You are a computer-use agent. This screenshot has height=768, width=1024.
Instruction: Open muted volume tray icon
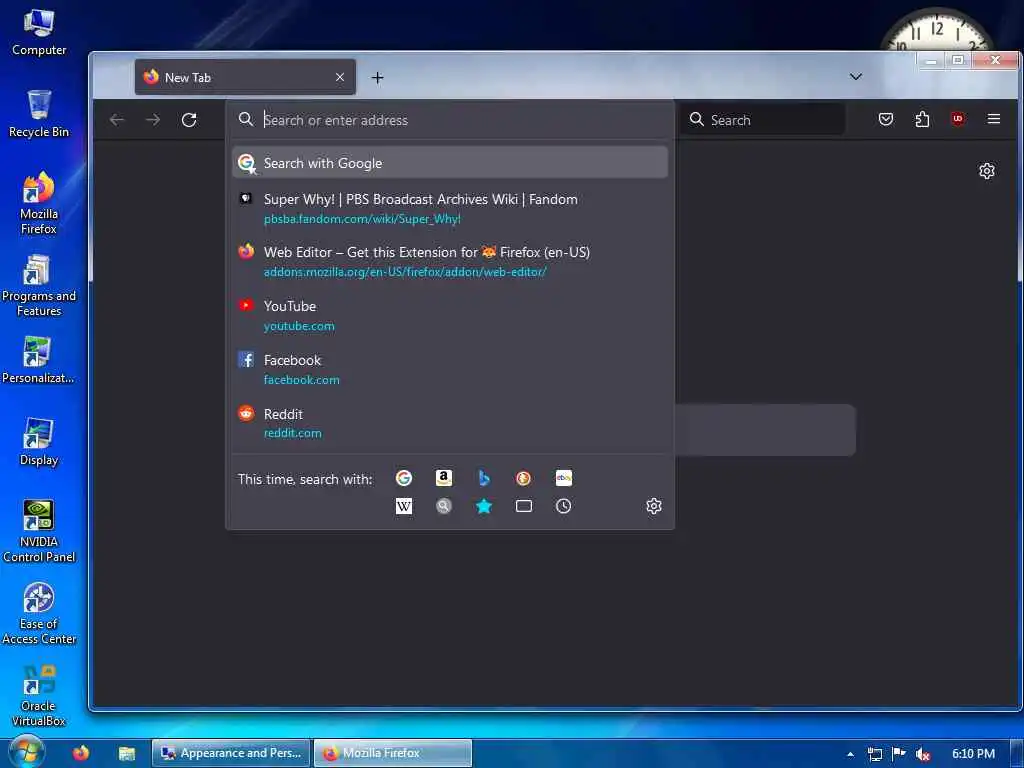tap(922, 754)
